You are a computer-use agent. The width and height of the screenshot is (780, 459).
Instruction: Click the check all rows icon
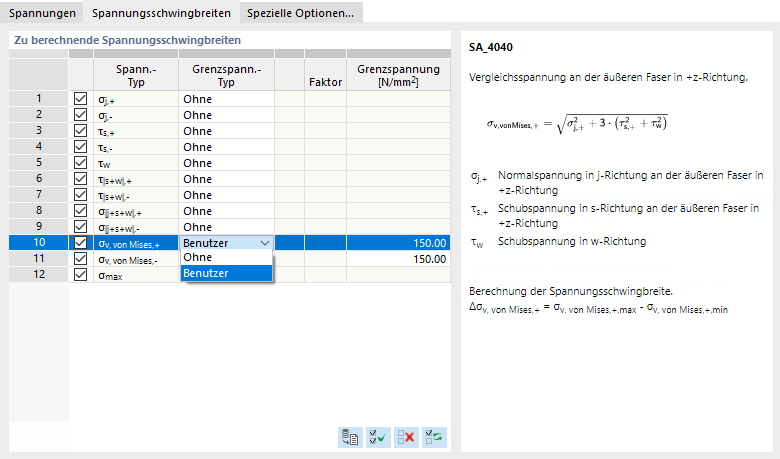coord(378,437)
